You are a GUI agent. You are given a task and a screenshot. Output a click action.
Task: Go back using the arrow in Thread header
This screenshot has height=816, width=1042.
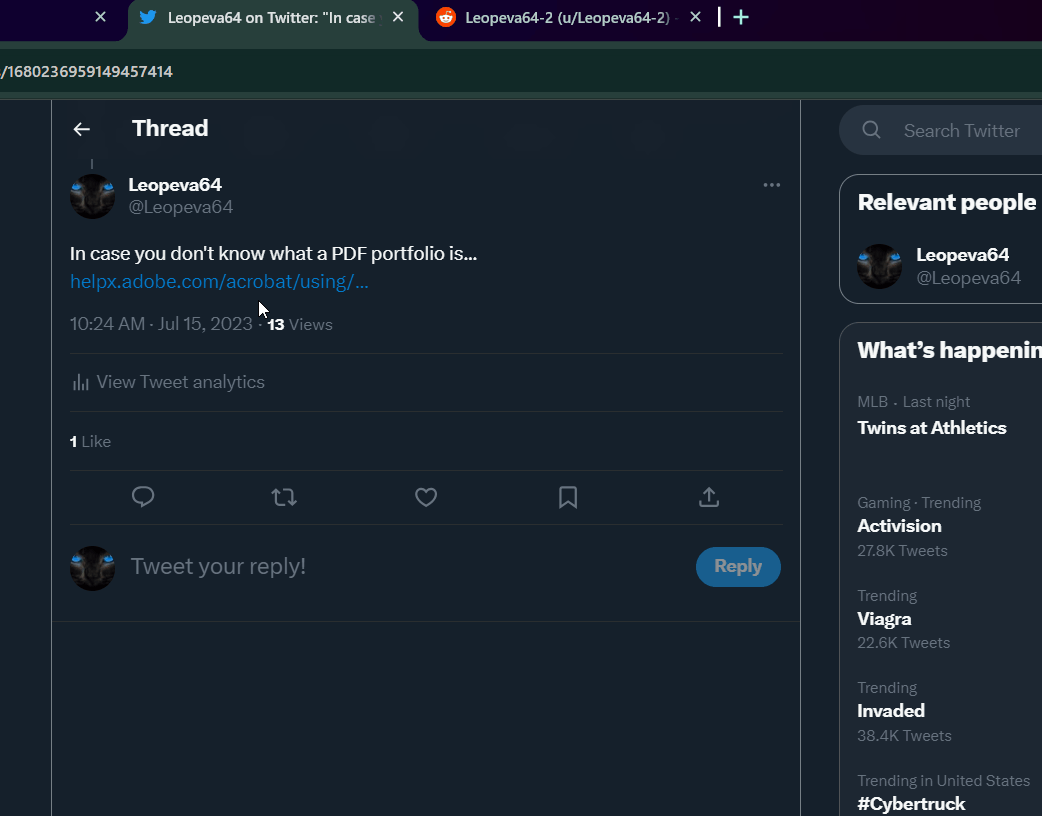81,129
